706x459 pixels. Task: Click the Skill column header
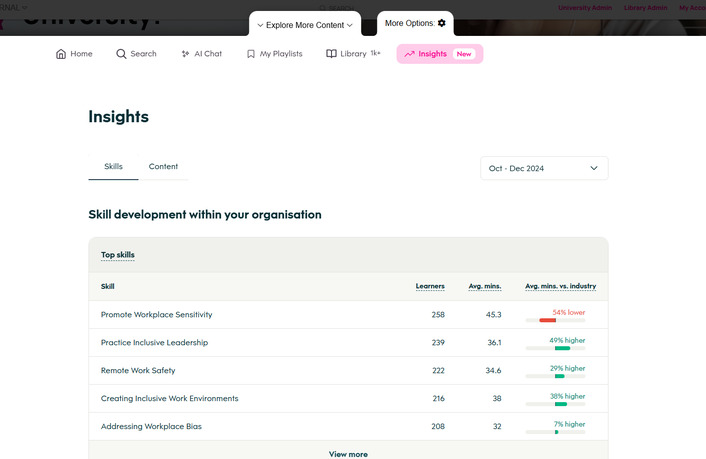click(108, 286)
